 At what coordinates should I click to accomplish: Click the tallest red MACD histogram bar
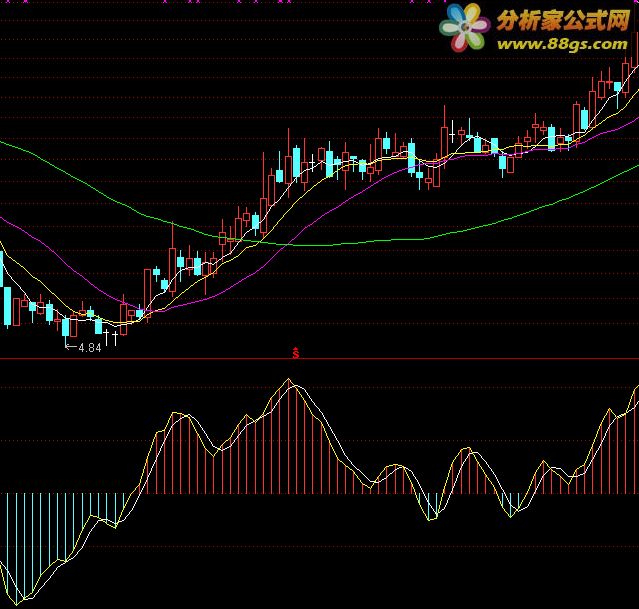coord(289,436)
